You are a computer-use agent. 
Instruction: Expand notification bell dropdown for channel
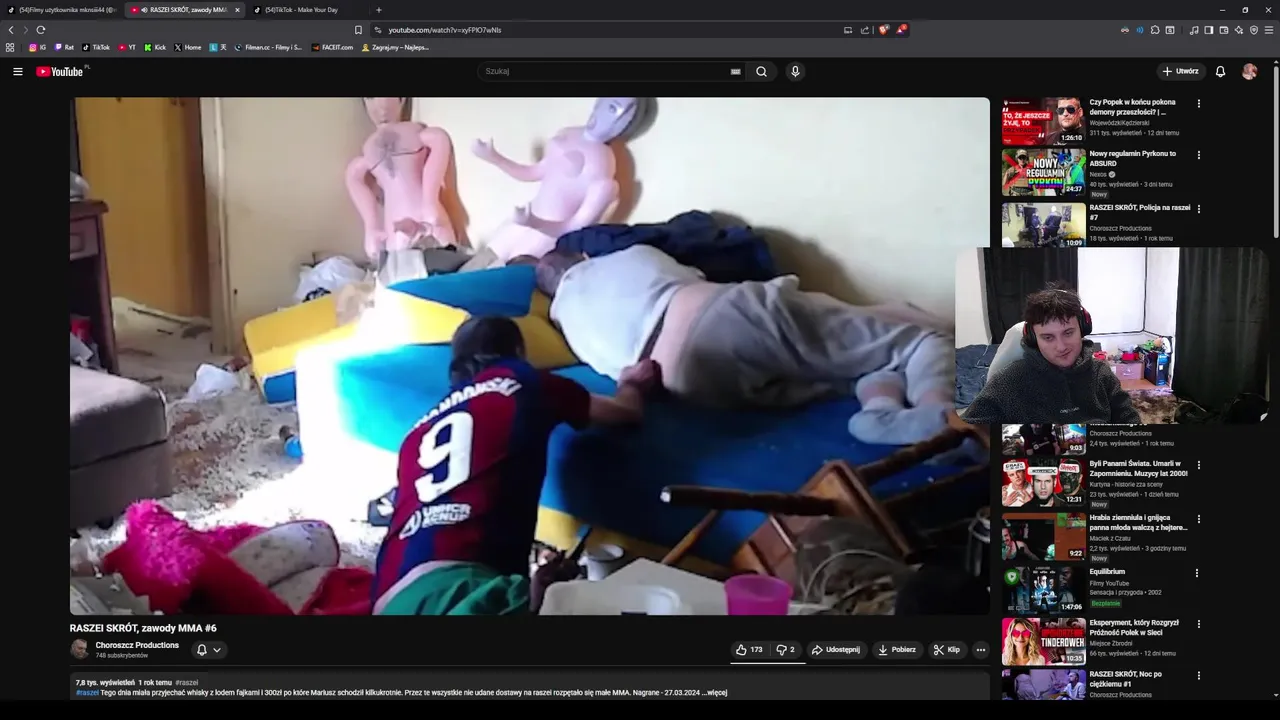click(216, 650)
